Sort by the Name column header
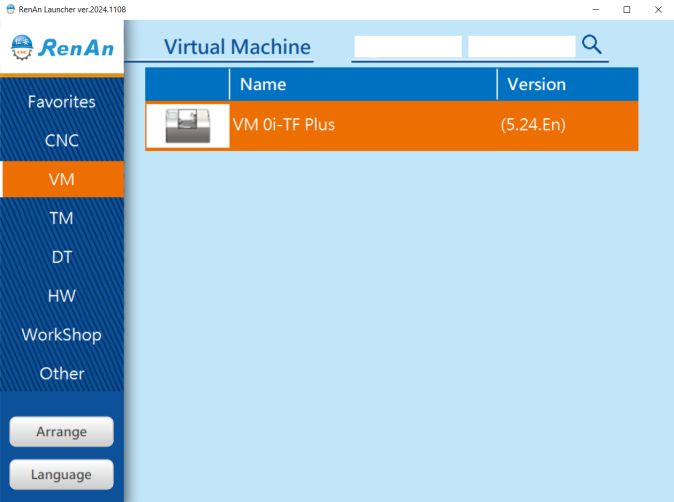674x502 pixels. pyautogui.click(x=363, y=84)
